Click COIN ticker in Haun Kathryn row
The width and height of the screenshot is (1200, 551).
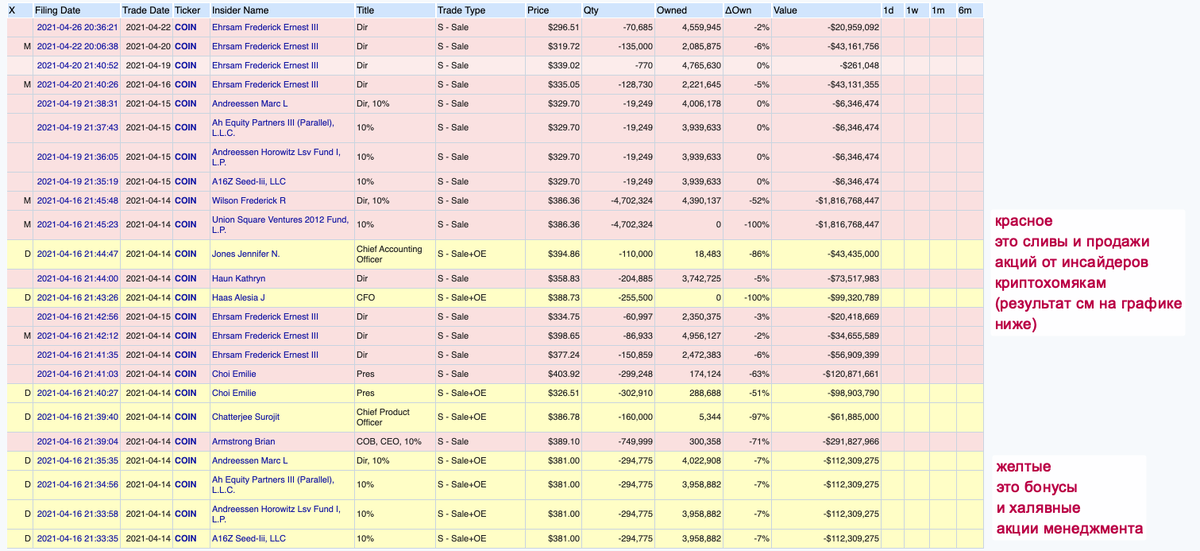click(185, 278)
